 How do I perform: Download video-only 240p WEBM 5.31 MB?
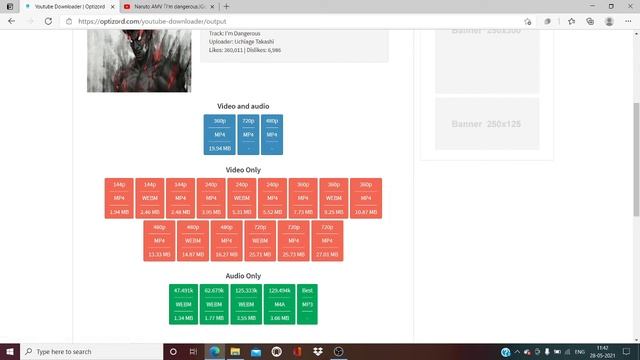242,198
